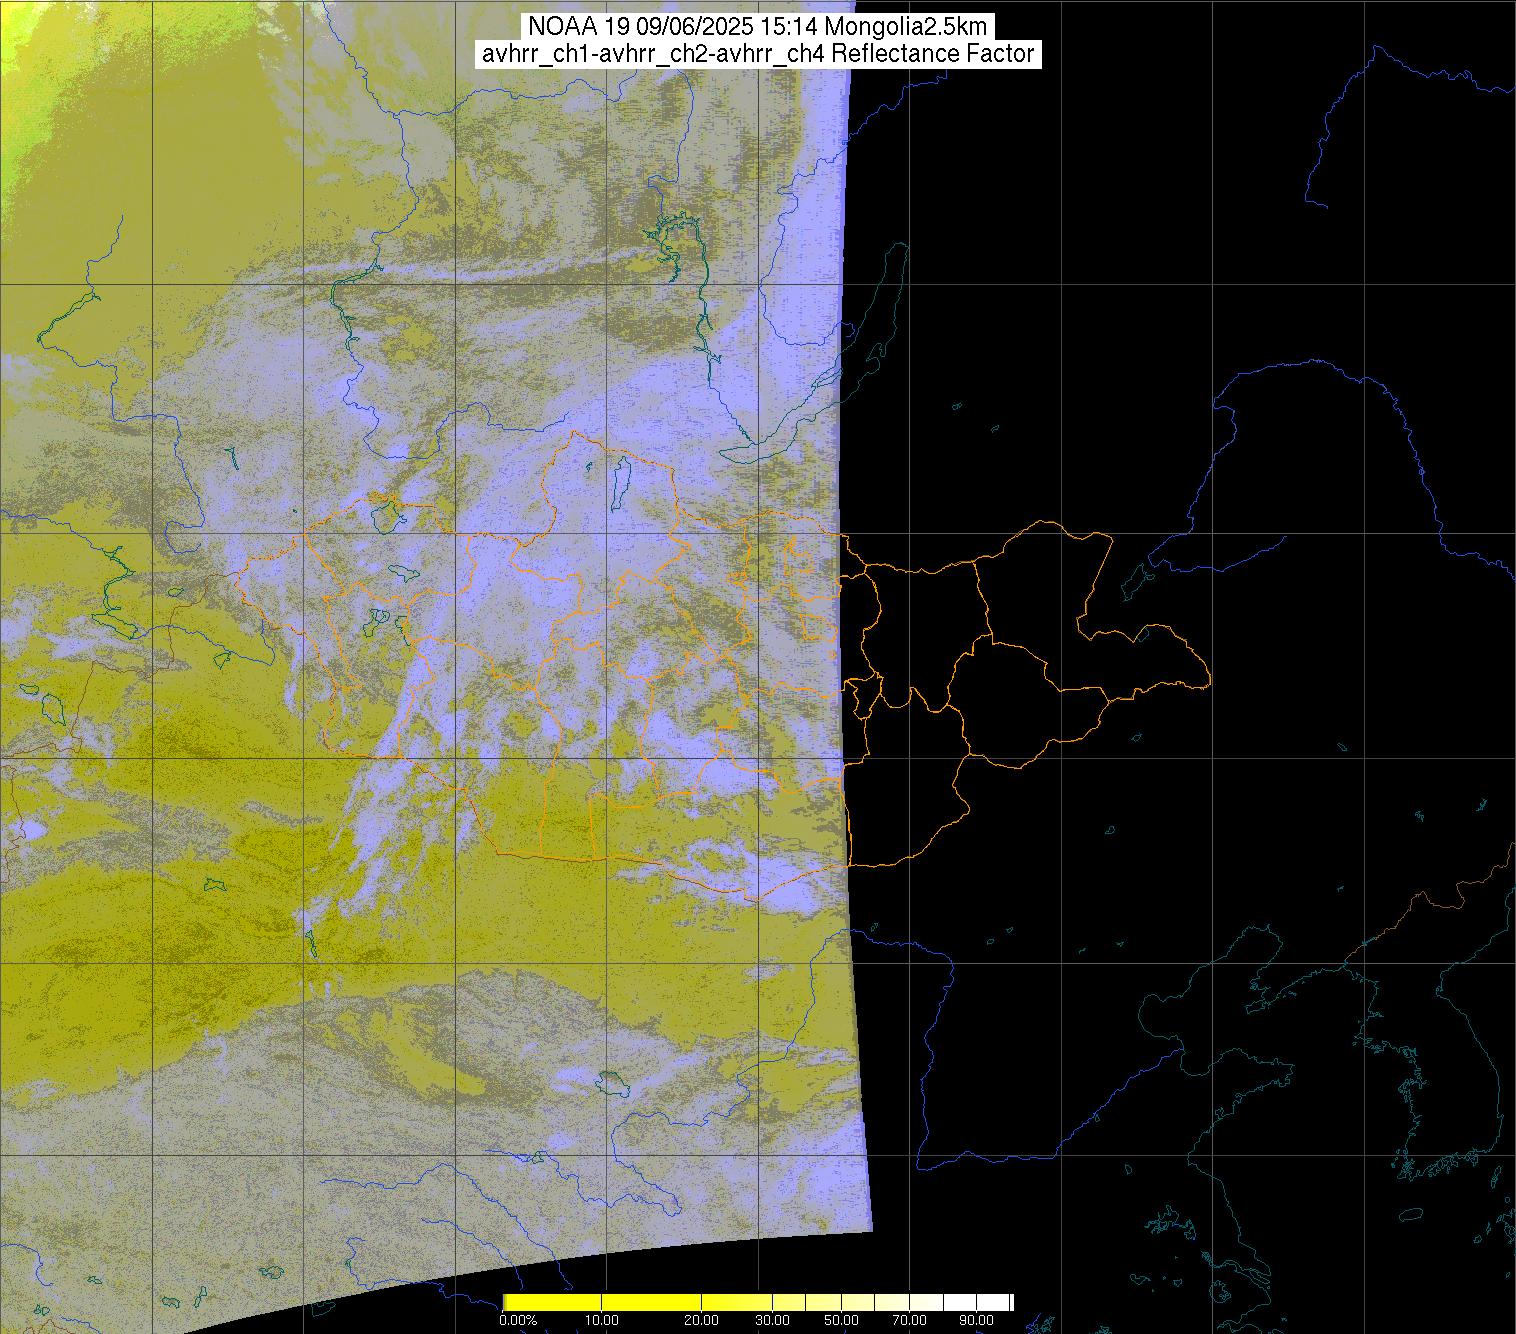
Task: Click the "0.00%" color bar label
Action: (x=518, y=1320)
